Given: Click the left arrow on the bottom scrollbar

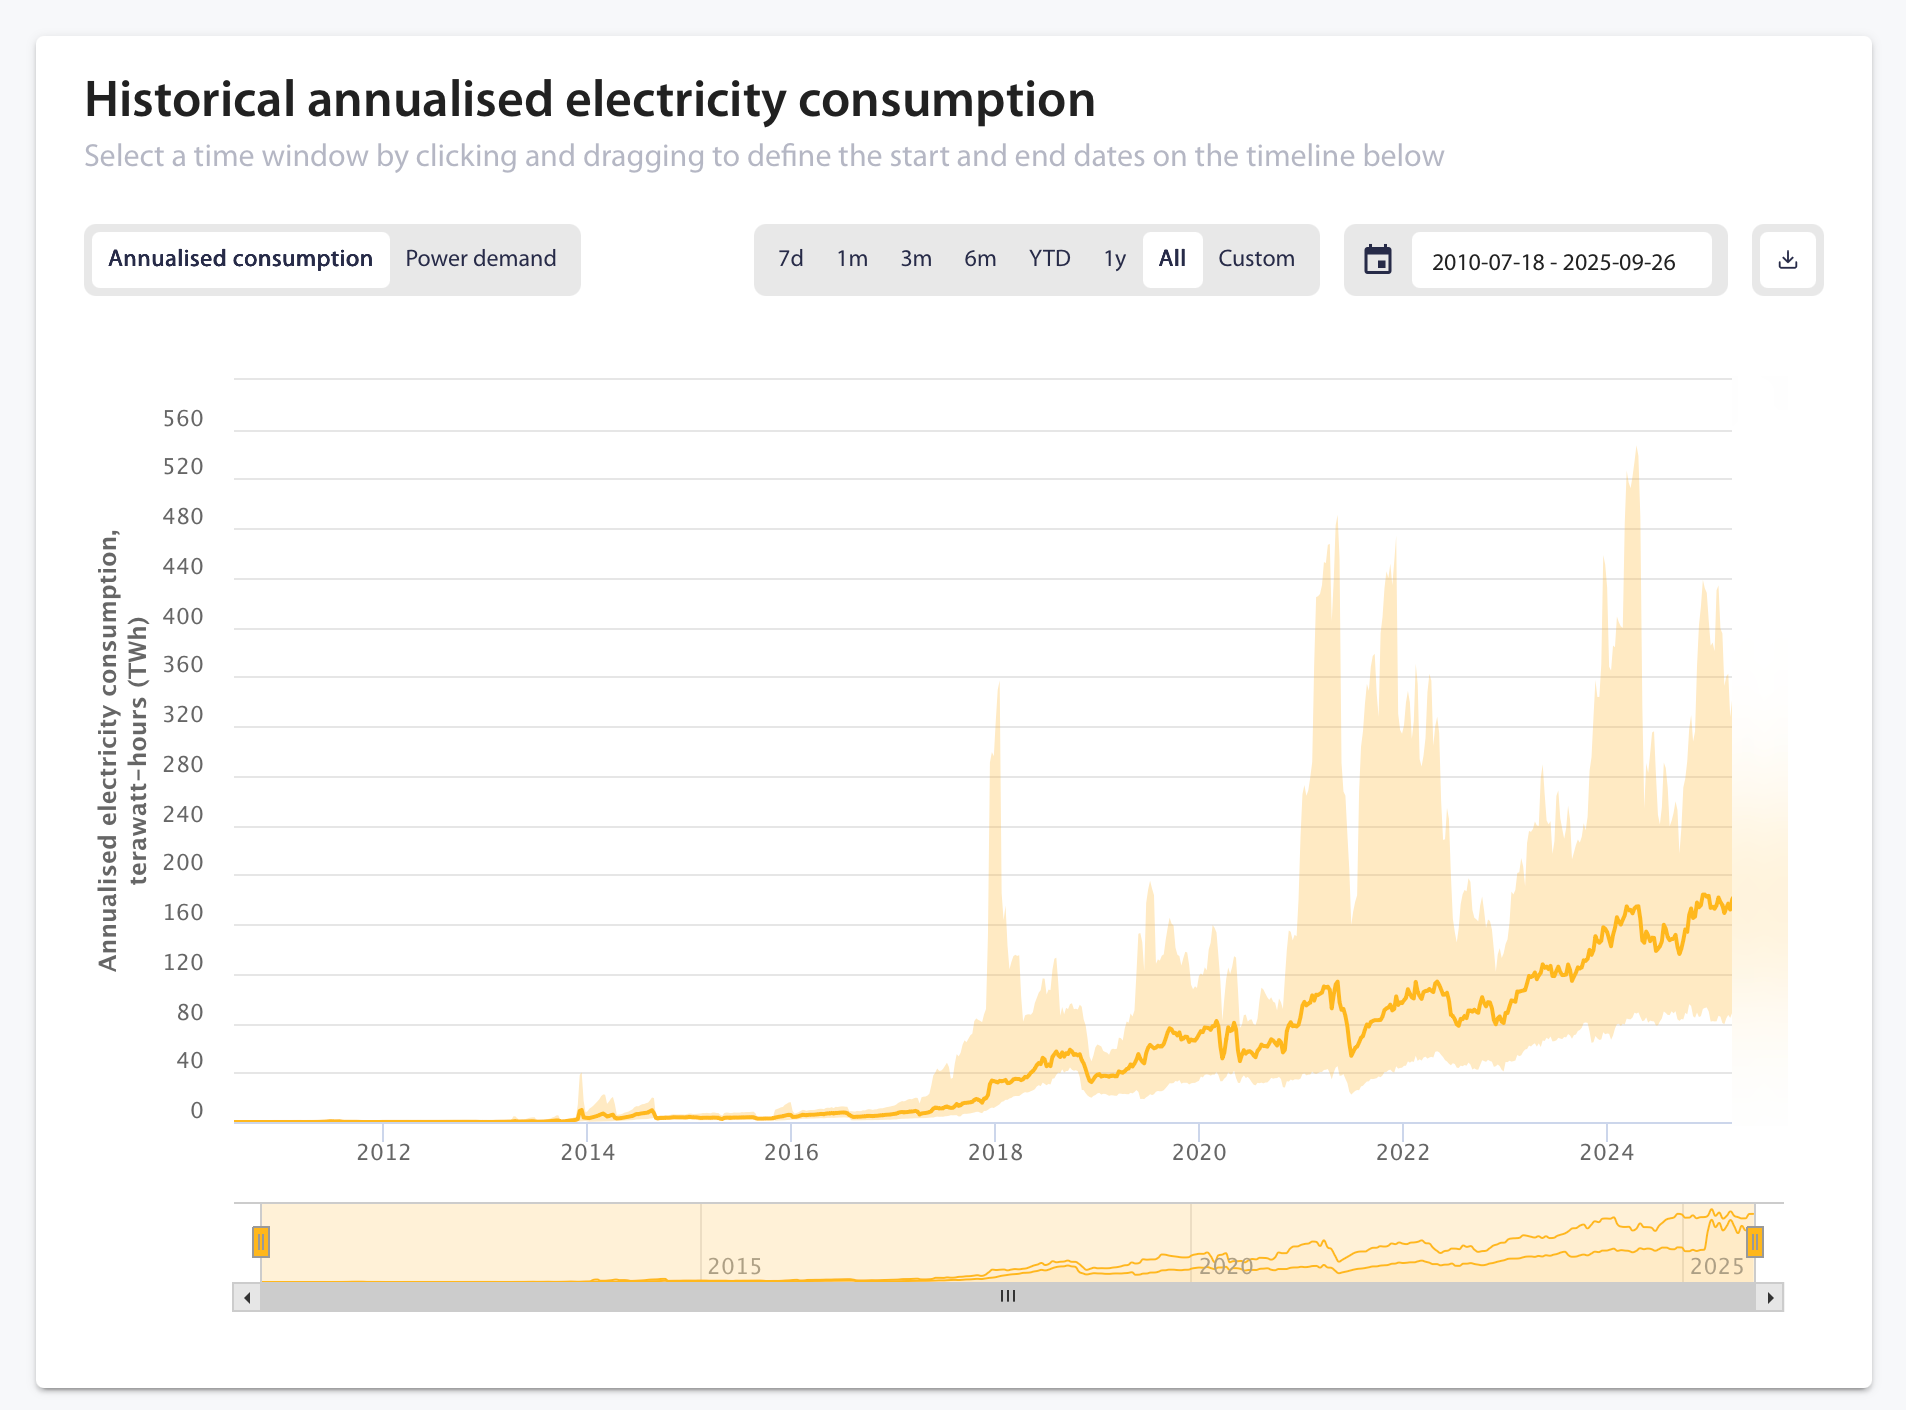Looking at the screenshot, I should (245, 1295).
